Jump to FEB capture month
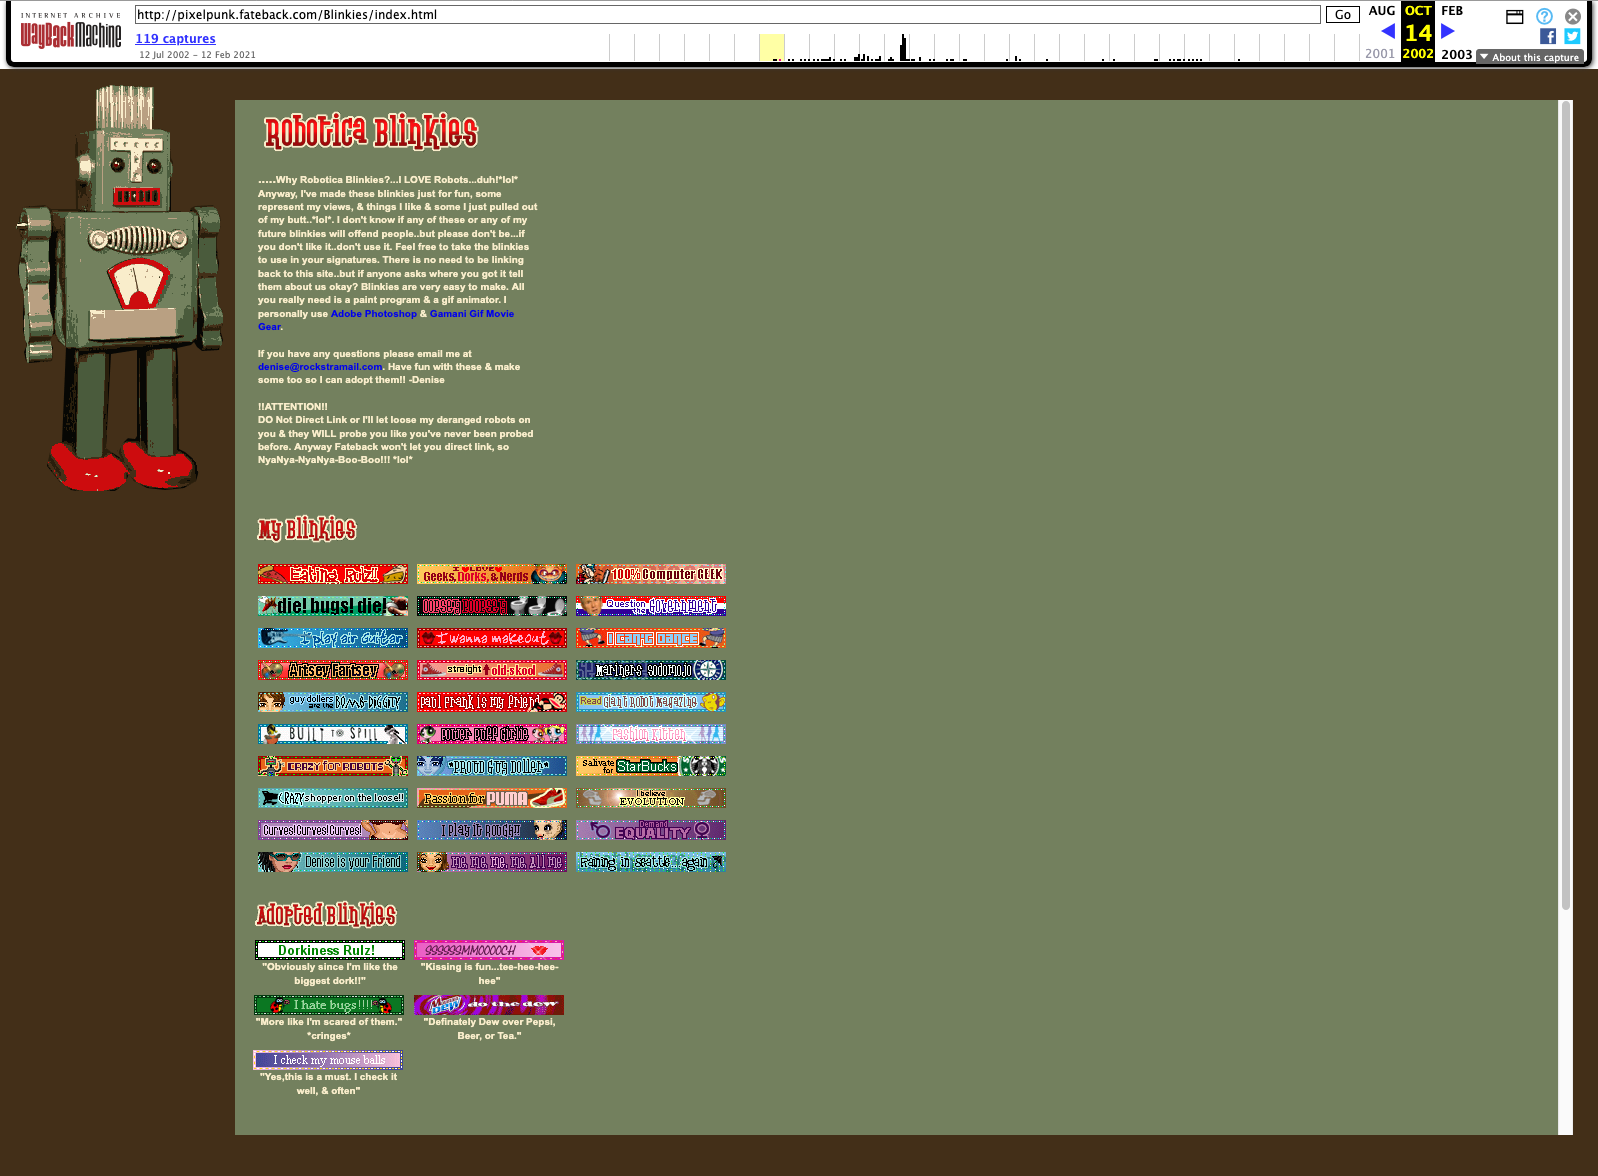The image size is (1598, 1176). [1452, 11]
